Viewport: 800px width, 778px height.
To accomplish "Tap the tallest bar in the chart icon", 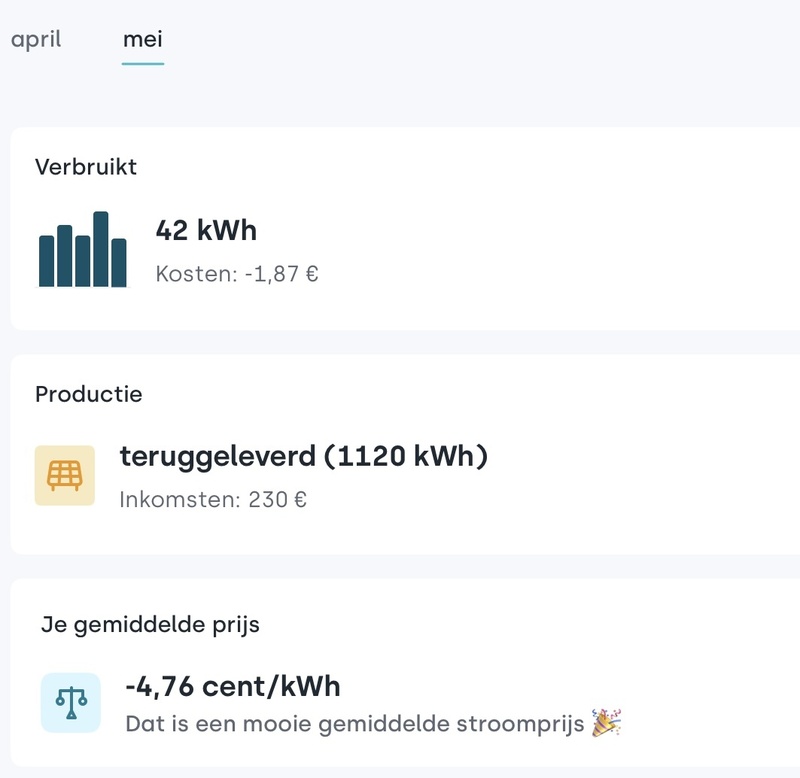I will [101, 250].
